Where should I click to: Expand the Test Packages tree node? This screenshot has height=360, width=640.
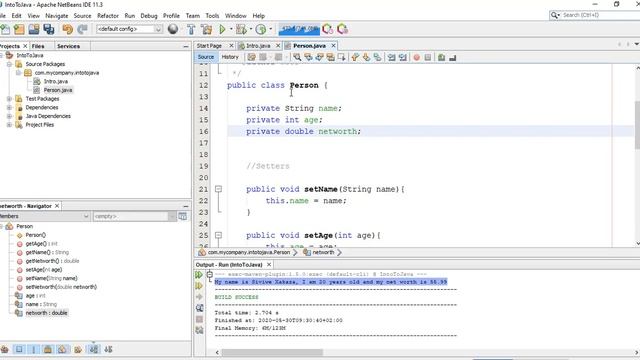tap(9, 99)
